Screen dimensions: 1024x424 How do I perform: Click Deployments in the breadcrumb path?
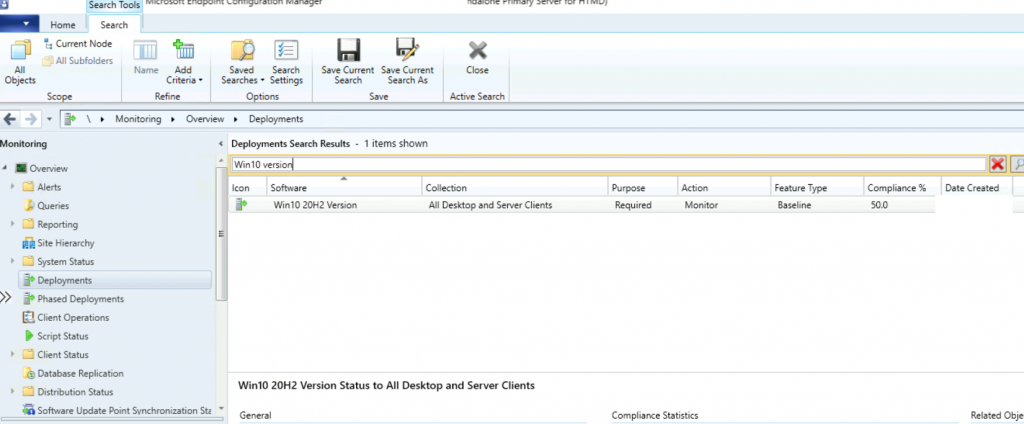coord(276,120)
